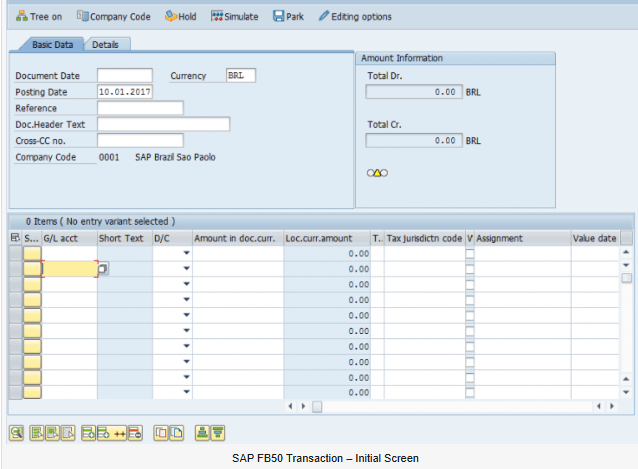This screenshot has width=638, height=469.
Task: Open the D/C dropdown in first row
Action: point(186,254)
